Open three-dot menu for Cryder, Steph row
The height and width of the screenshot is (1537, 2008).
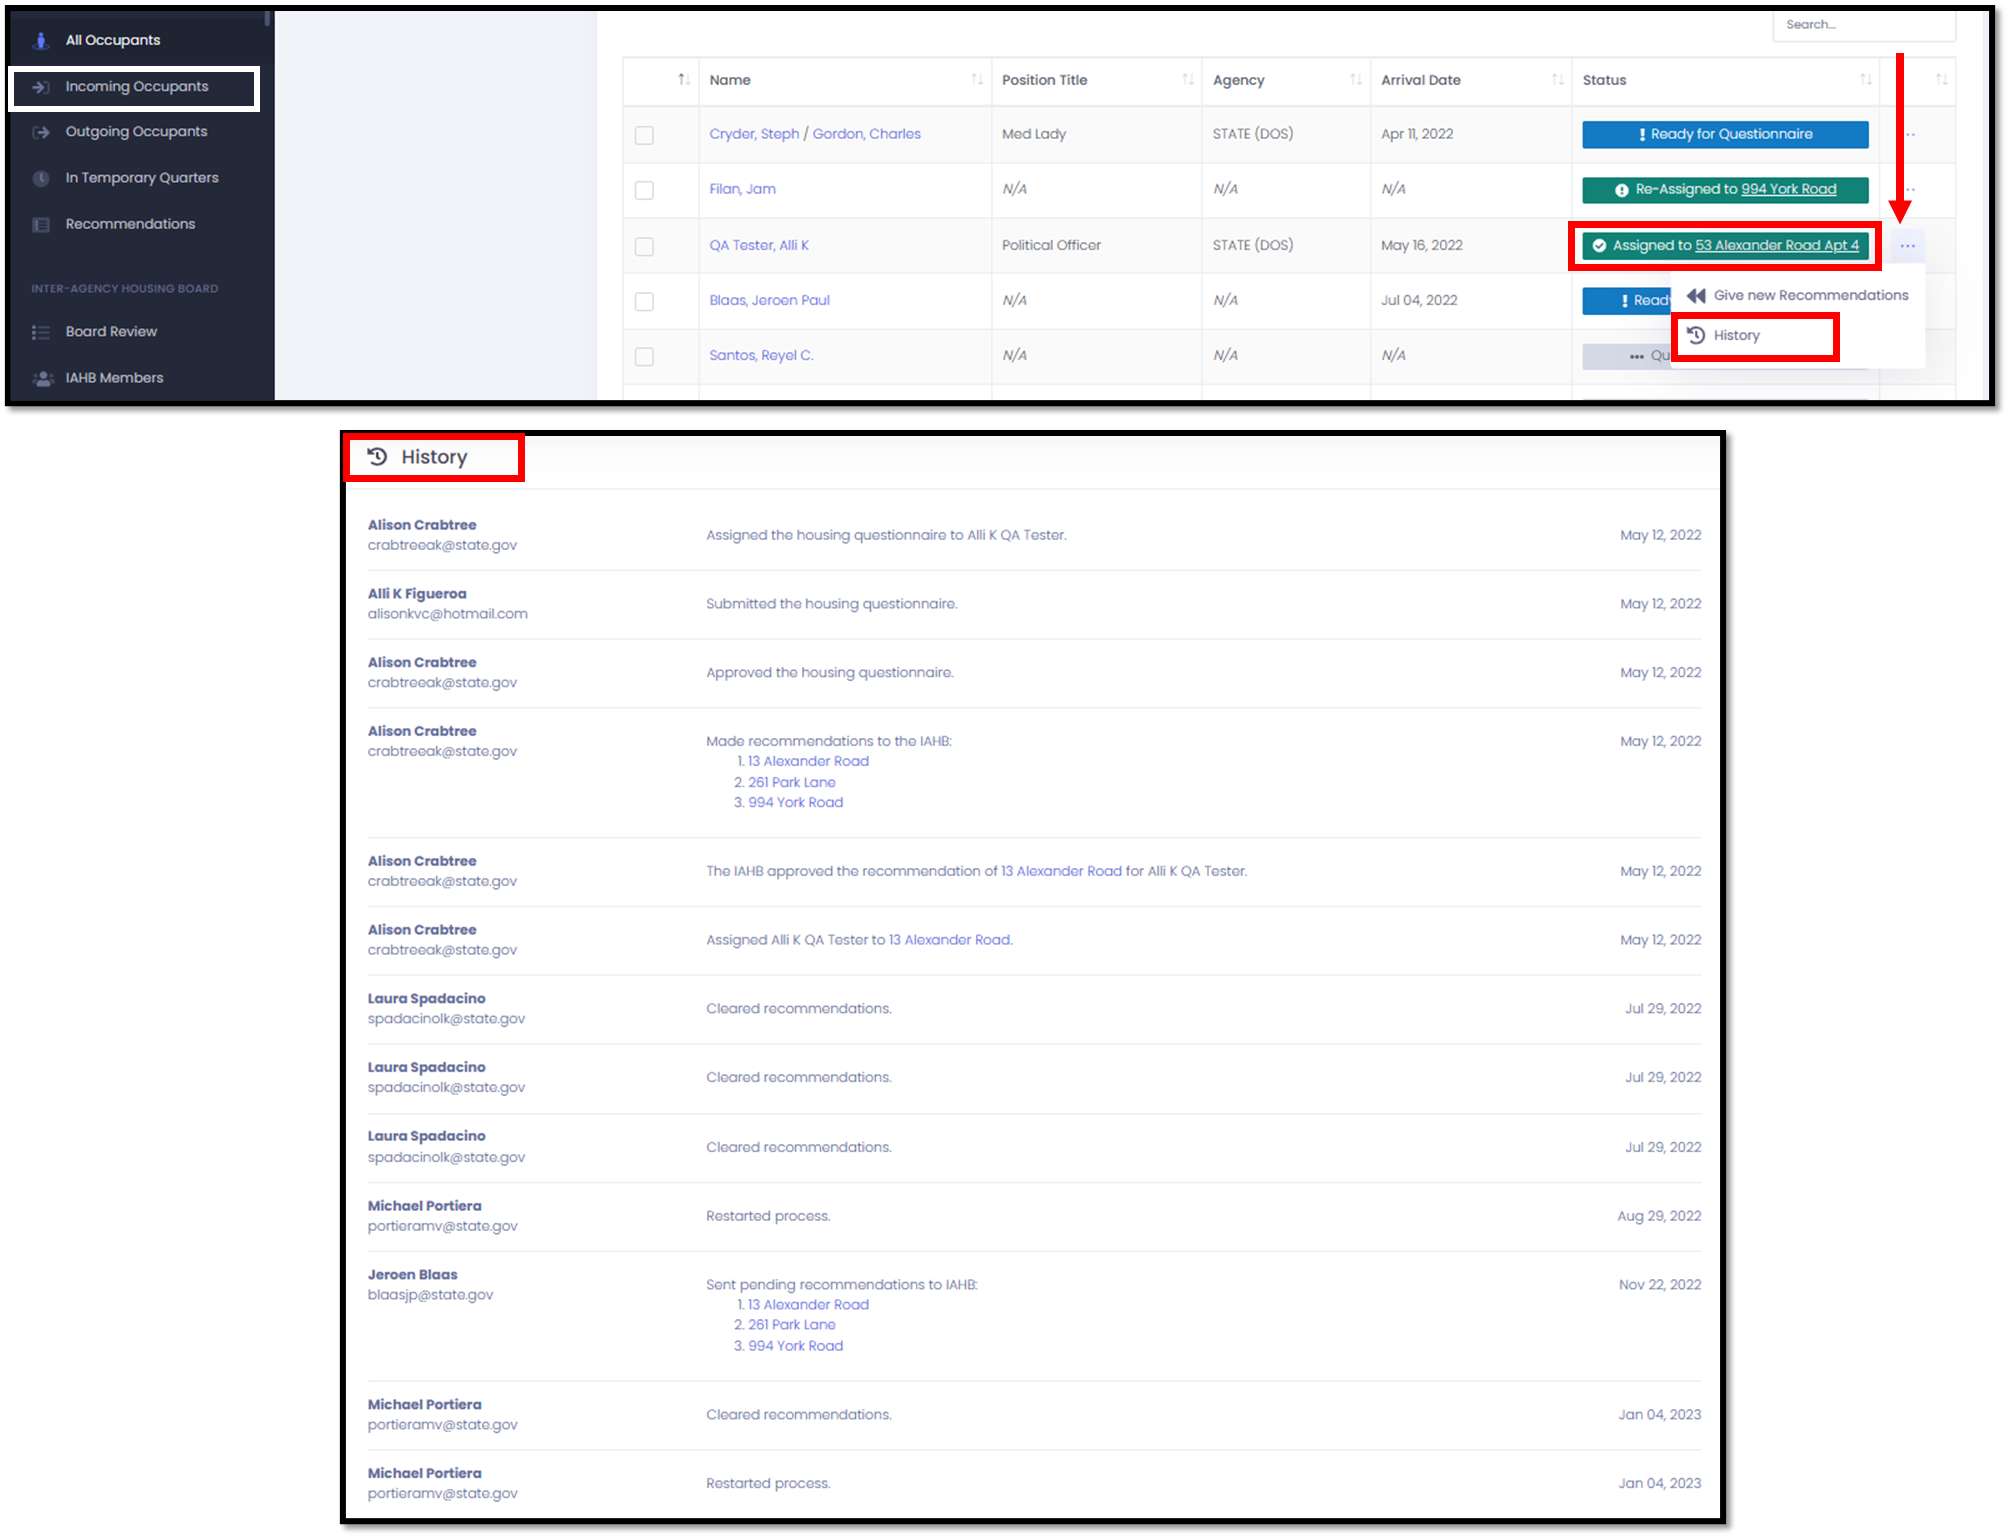[x=1909, y=135]
